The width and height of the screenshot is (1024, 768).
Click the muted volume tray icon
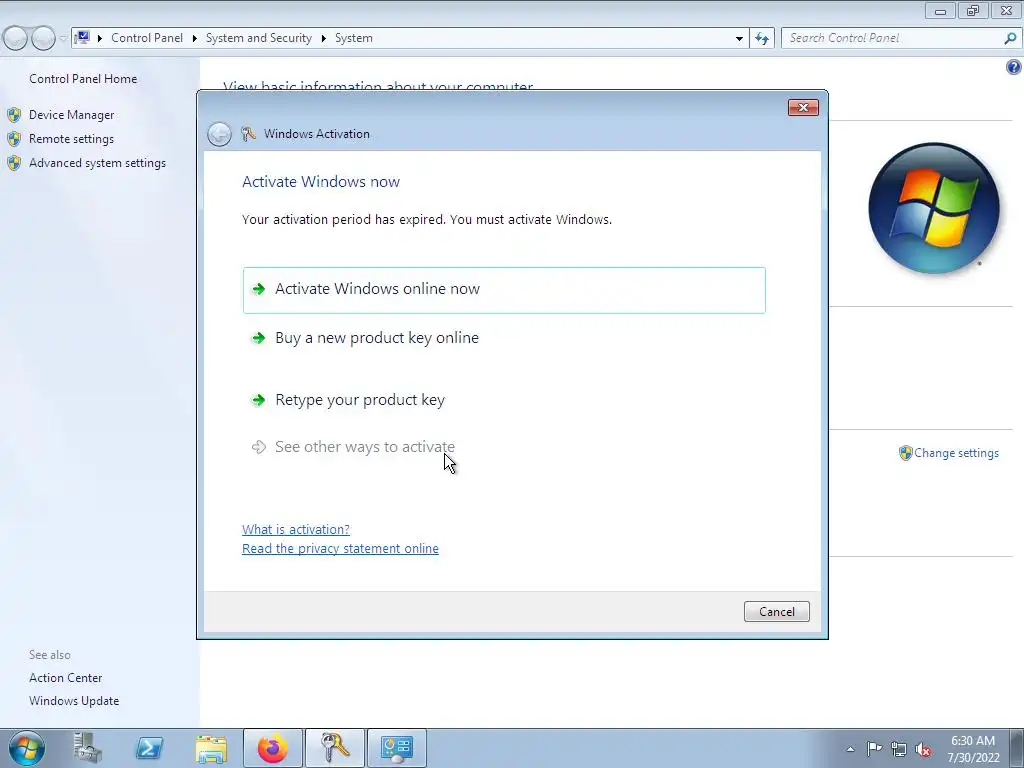pos(923,749)
